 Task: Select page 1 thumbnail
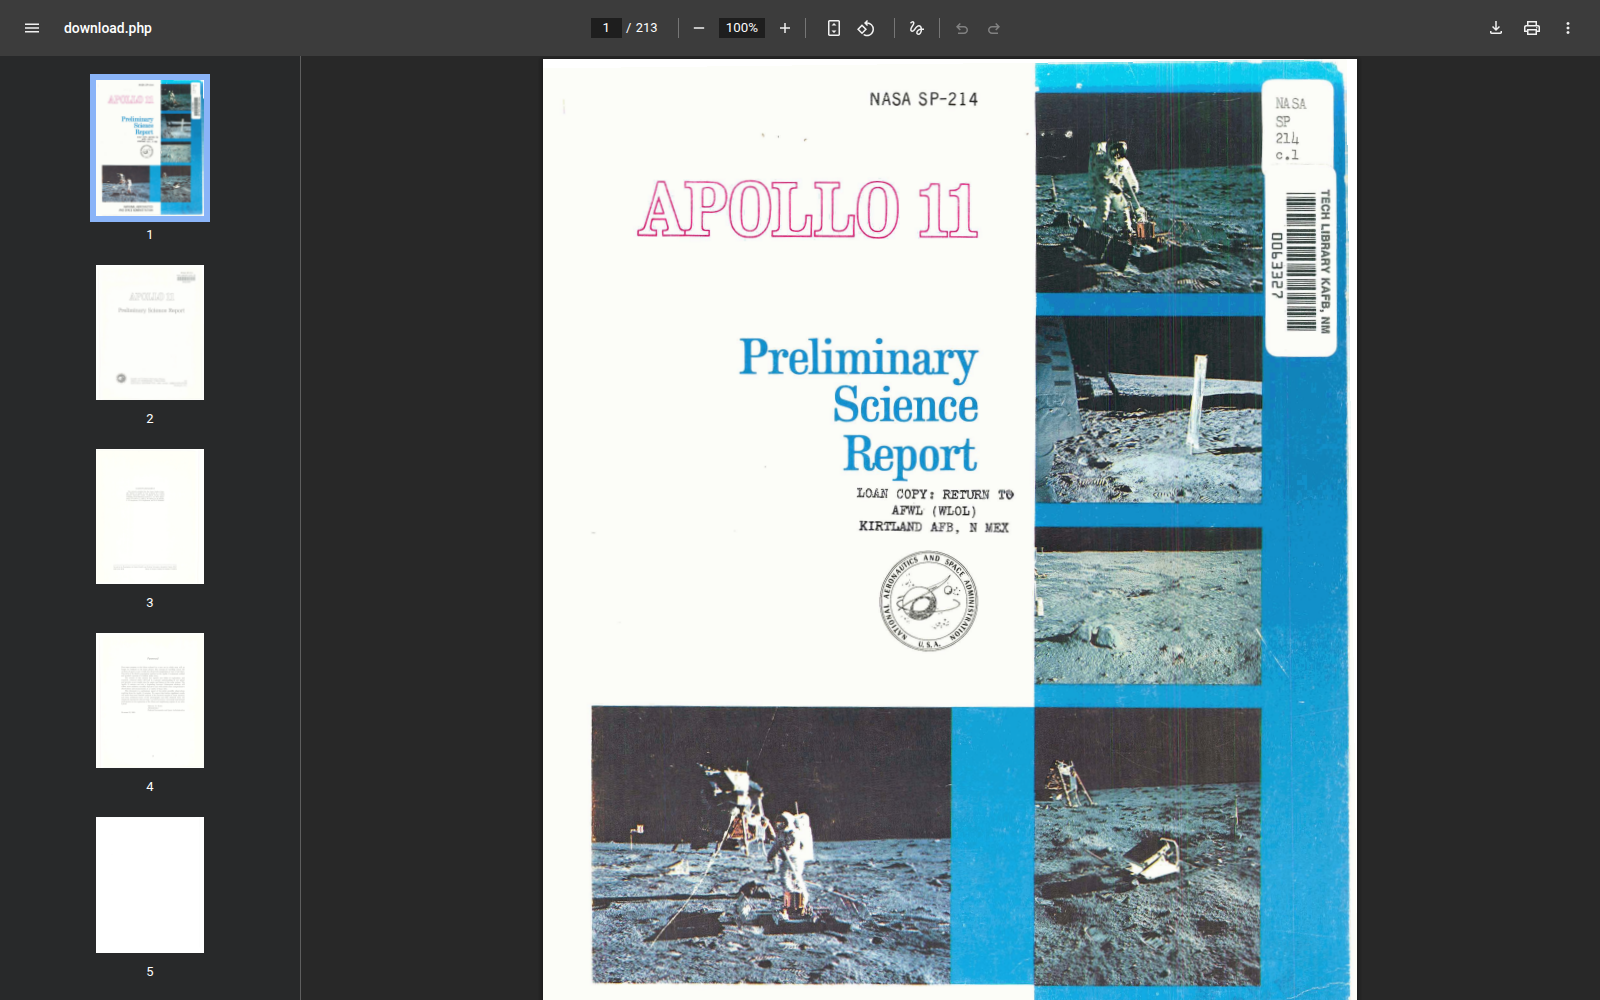150,148
